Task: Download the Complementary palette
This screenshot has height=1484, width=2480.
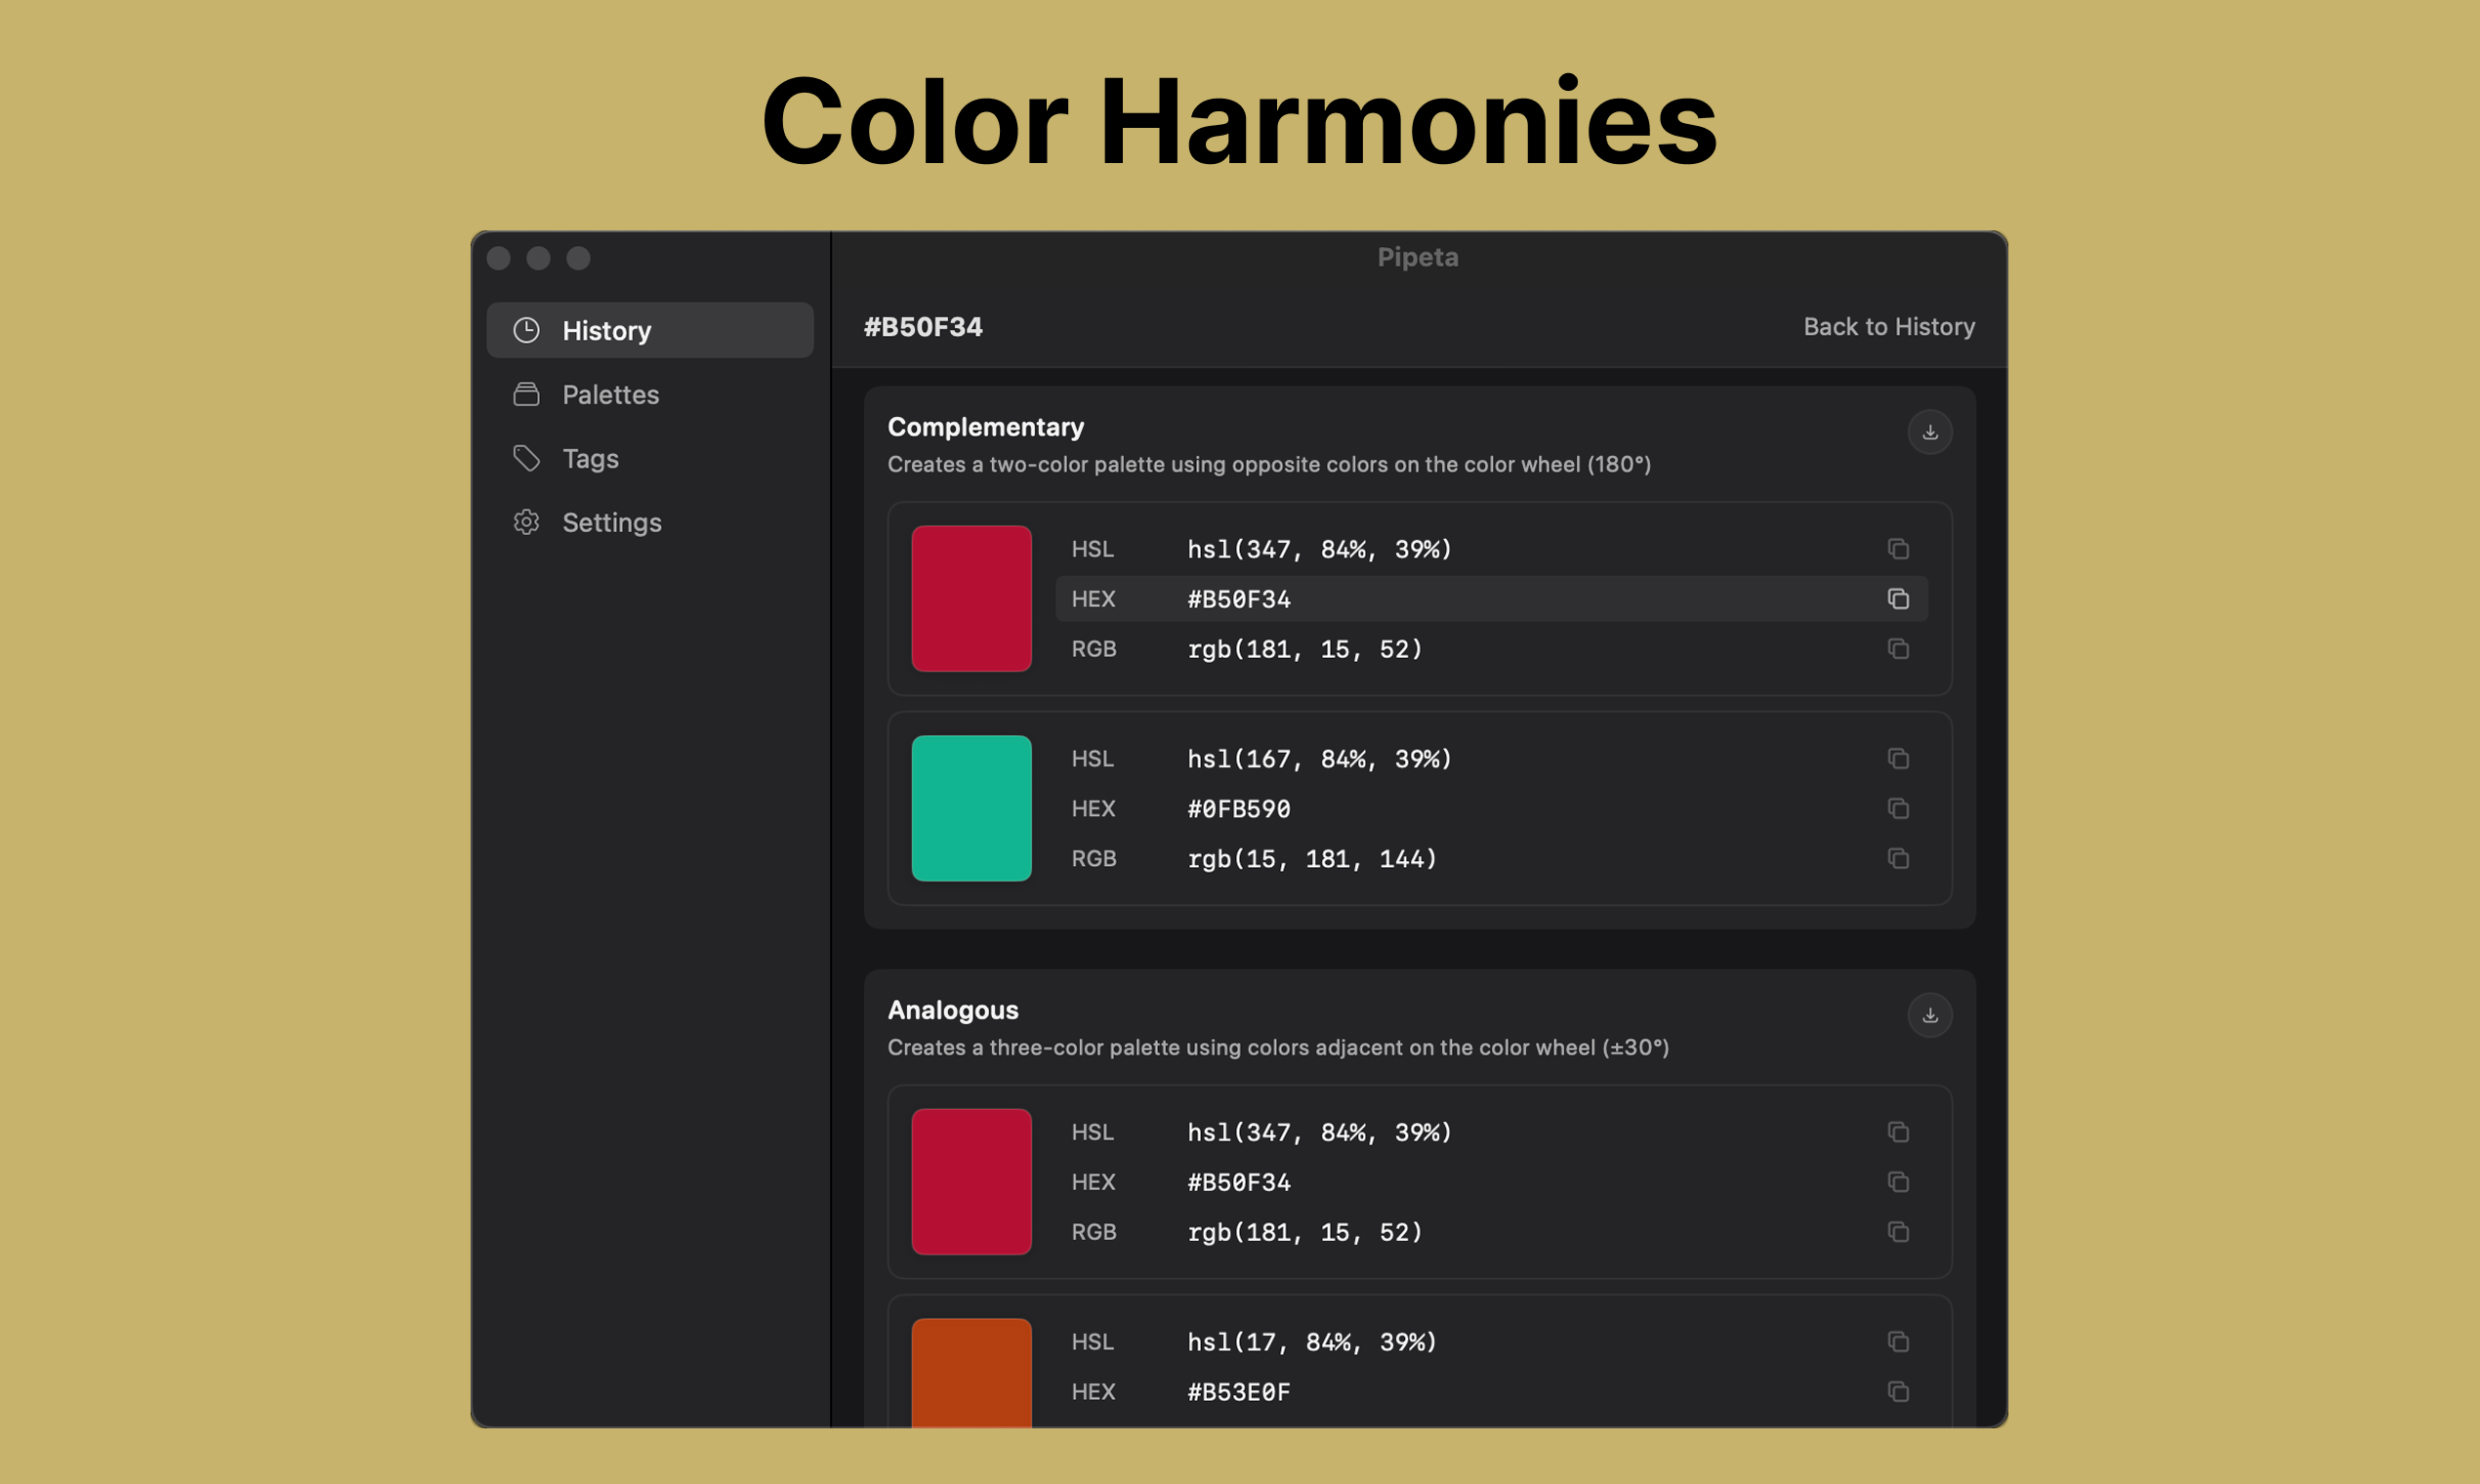Action: [1929, 432]
